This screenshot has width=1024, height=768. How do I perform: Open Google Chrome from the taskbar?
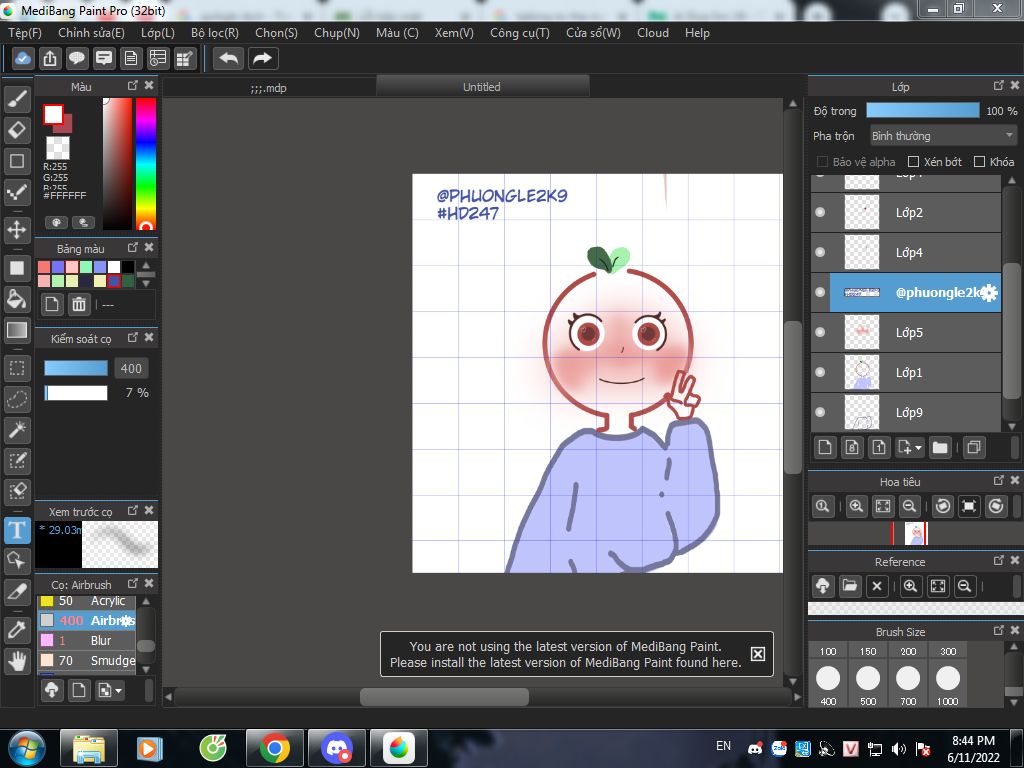tap(274, 748)
